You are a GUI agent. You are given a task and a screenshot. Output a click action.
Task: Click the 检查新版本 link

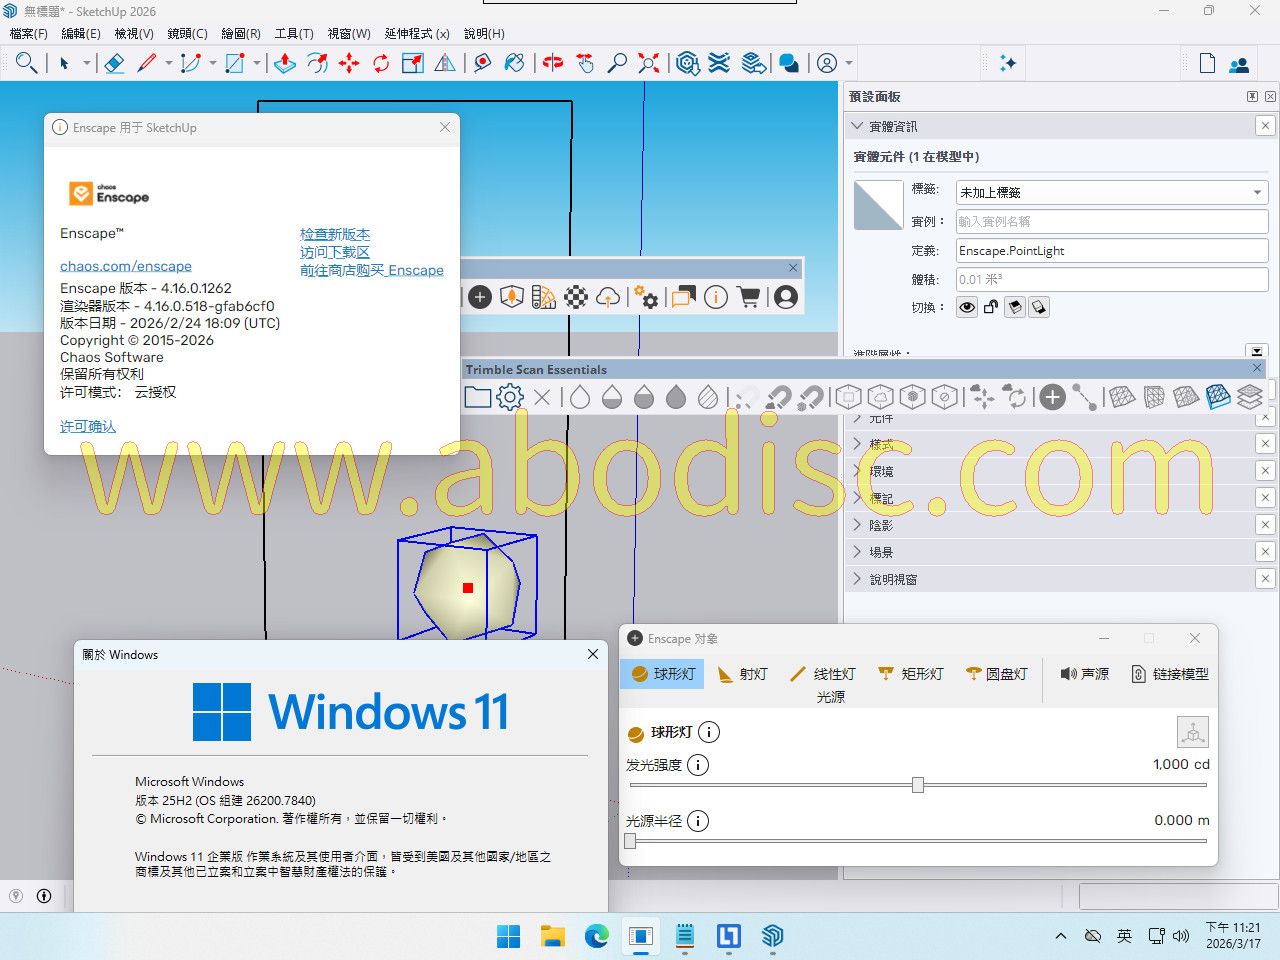point(335,234)
